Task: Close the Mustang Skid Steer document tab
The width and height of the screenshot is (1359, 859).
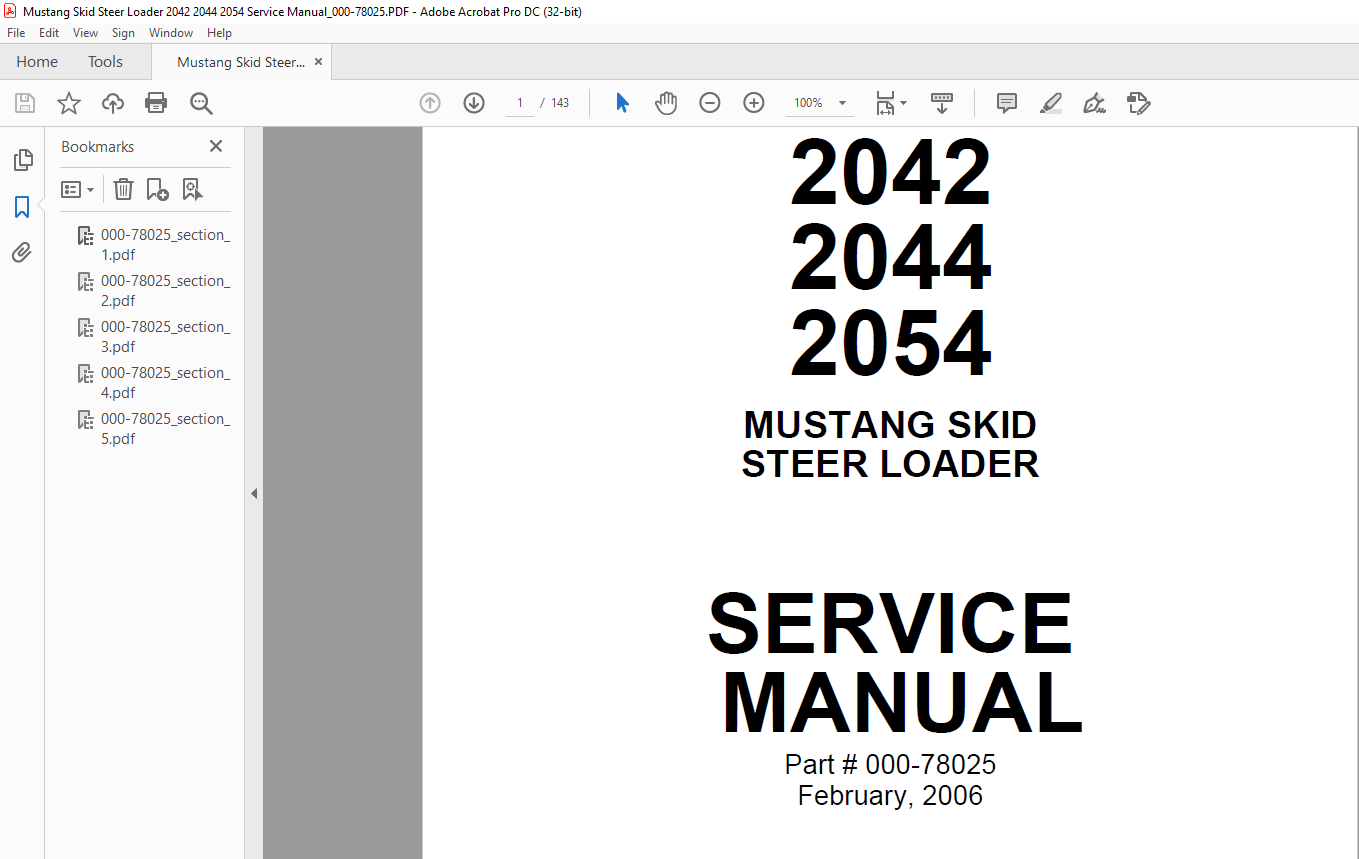Action: tap(319, 62)
